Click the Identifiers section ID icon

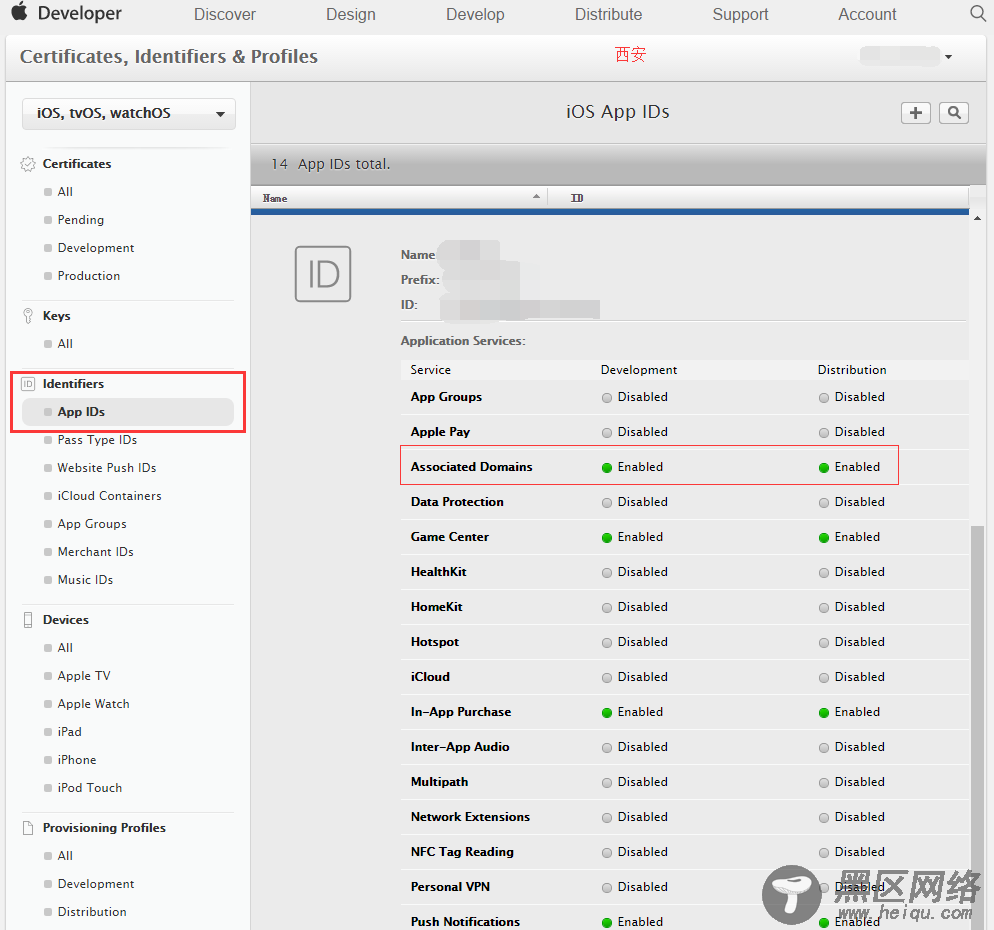28,384
